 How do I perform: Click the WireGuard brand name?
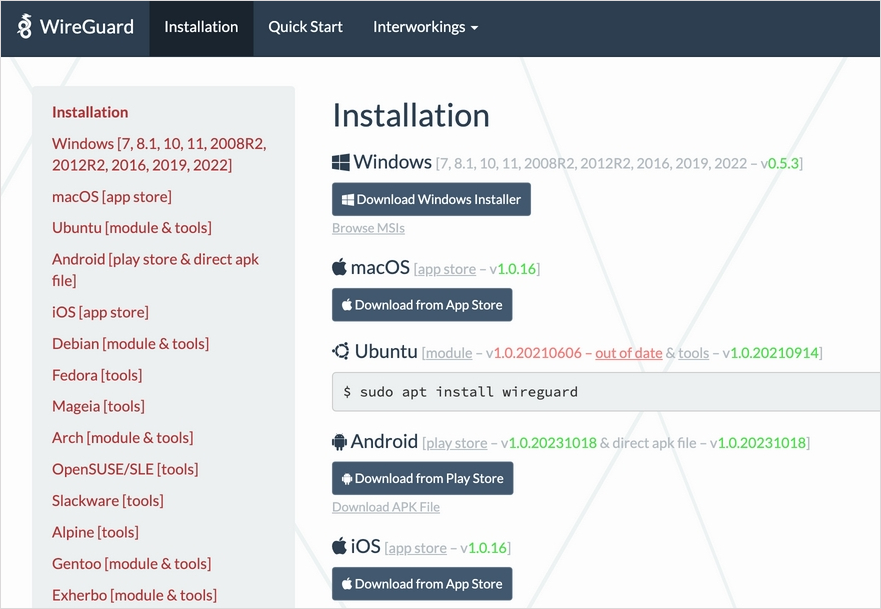87,26
